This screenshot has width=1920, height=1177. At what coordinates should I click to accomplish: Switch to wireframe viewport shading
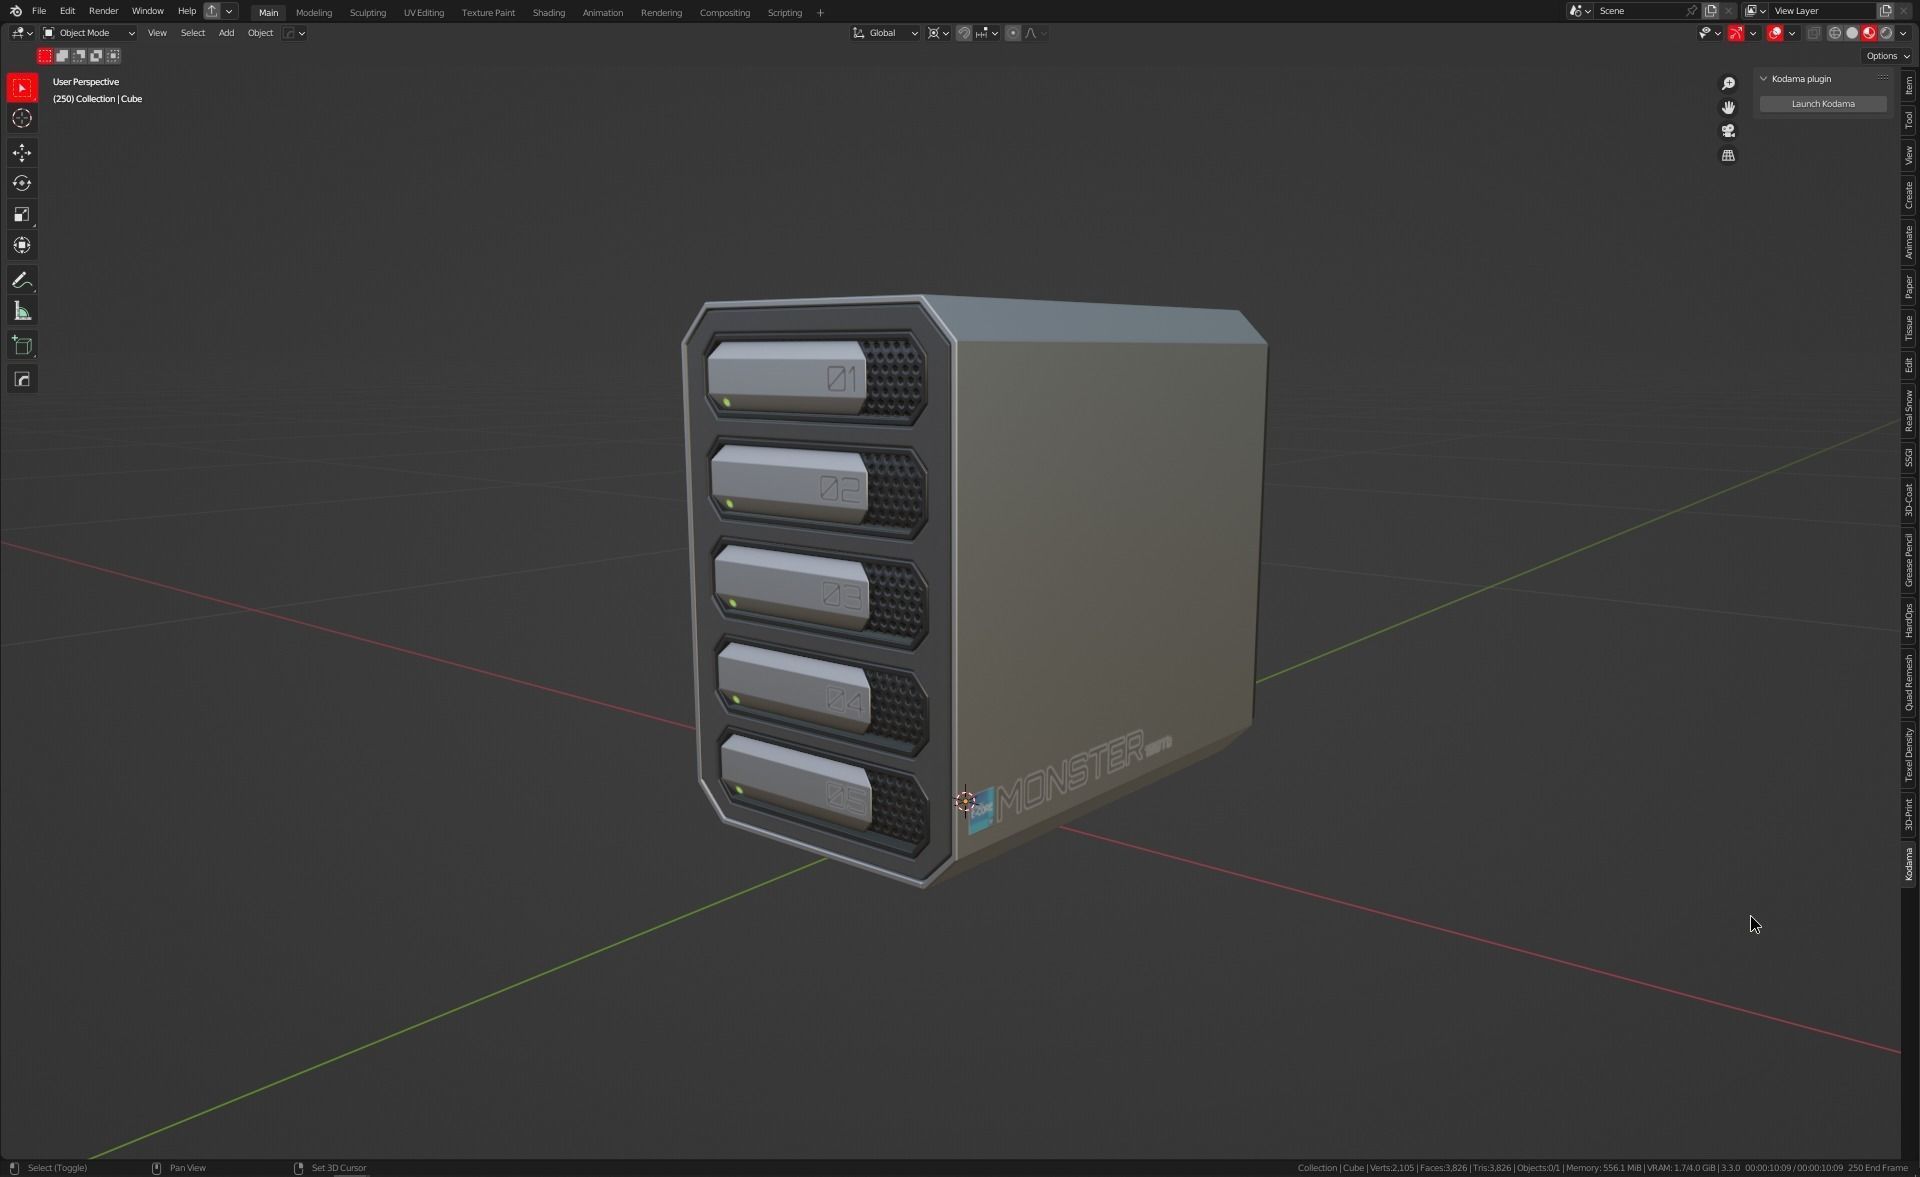(1835, 33)
